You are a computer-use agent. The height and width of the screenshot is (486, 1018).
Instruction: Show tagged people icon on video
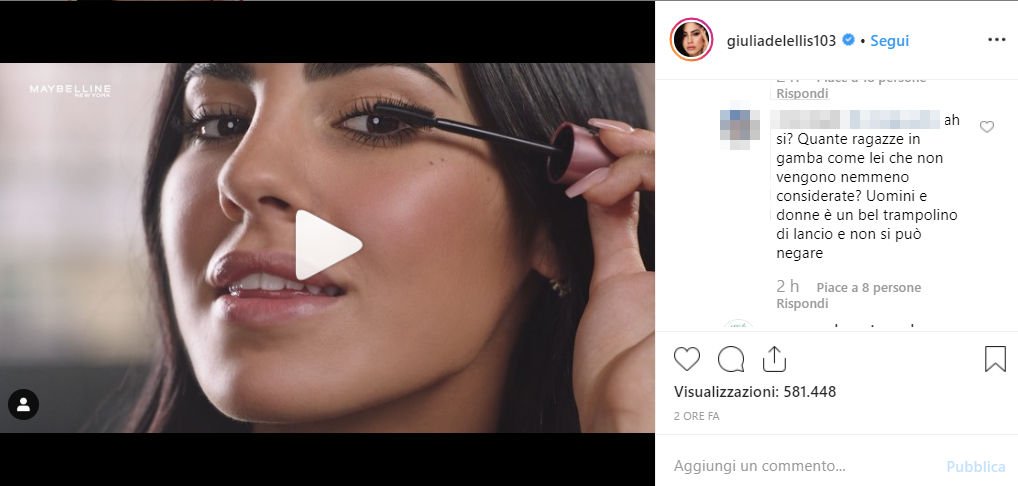(23, 404)
